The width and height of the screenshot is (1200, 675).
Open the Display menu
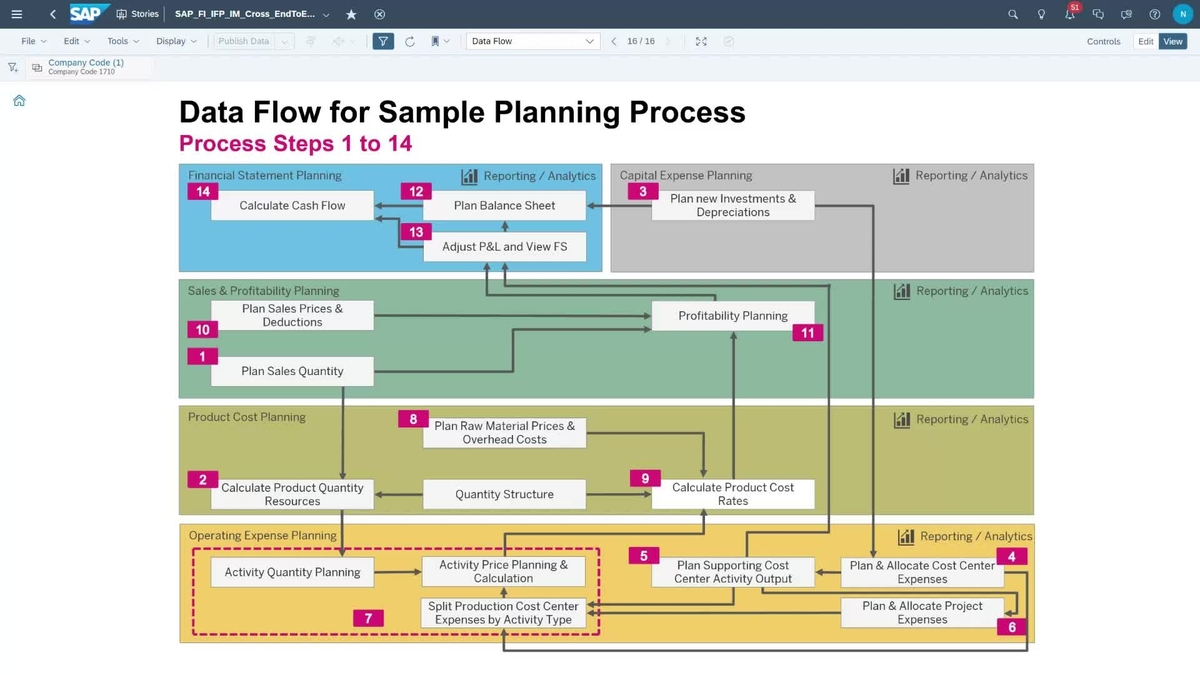coord(172,41)
